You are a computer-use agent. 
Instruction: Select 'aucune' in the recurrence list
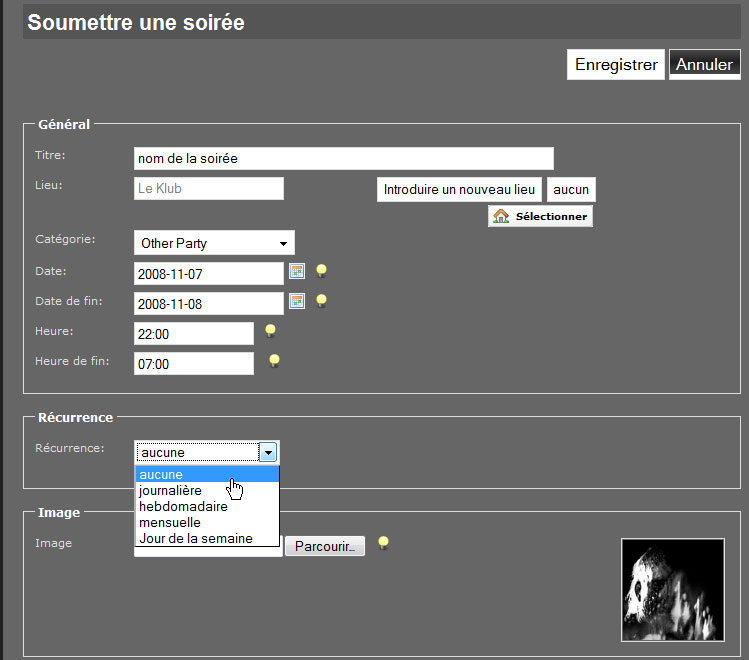pos(207,474)
